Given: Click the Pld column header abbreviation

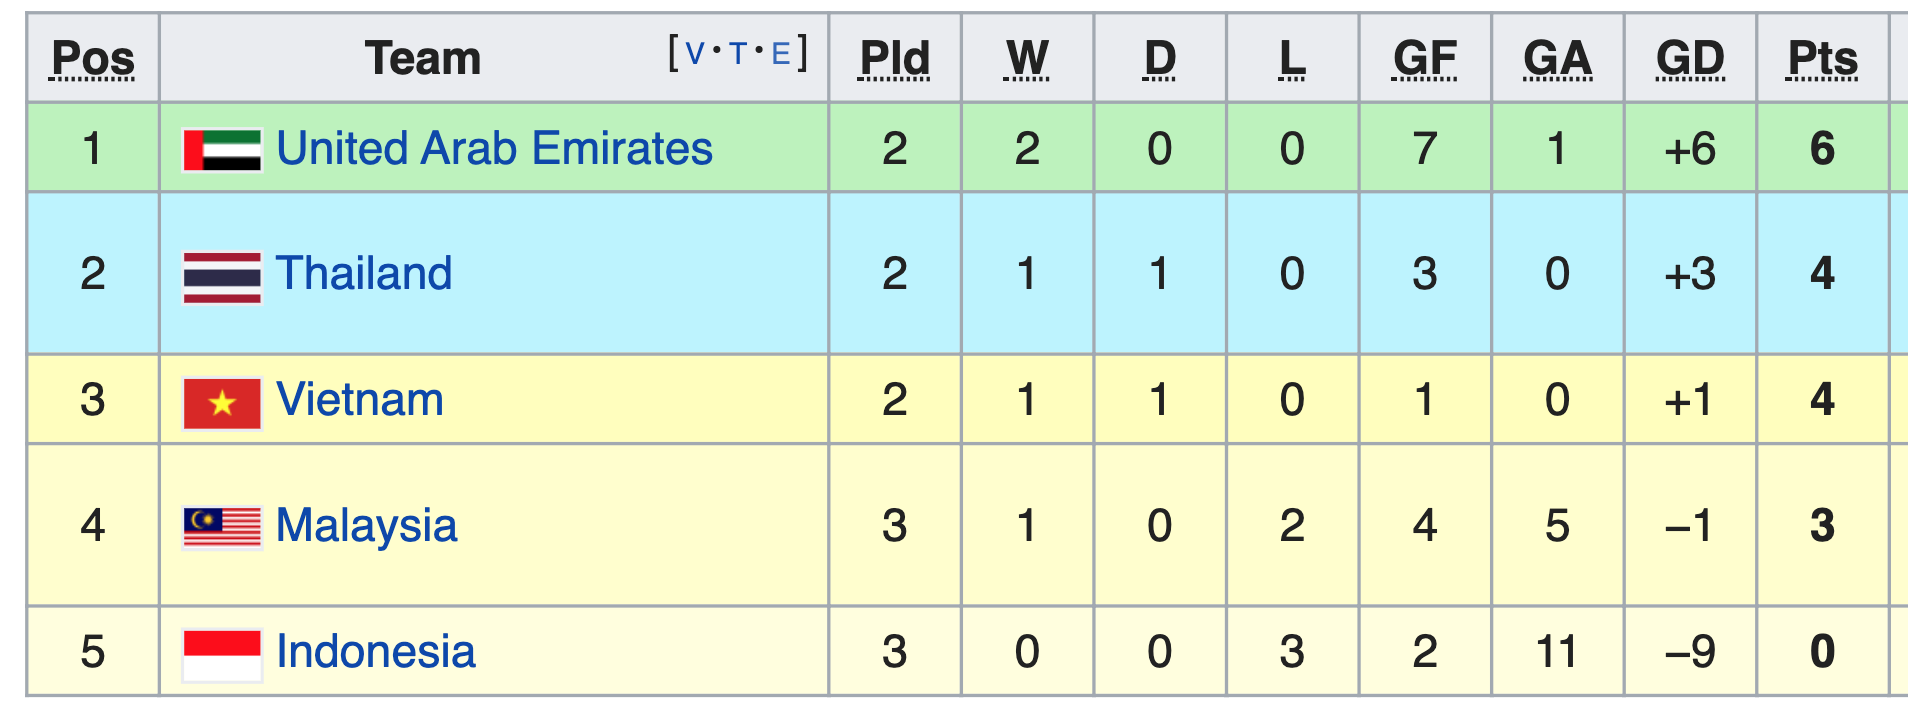Looking at the screenshot, I should pos(895,58).
